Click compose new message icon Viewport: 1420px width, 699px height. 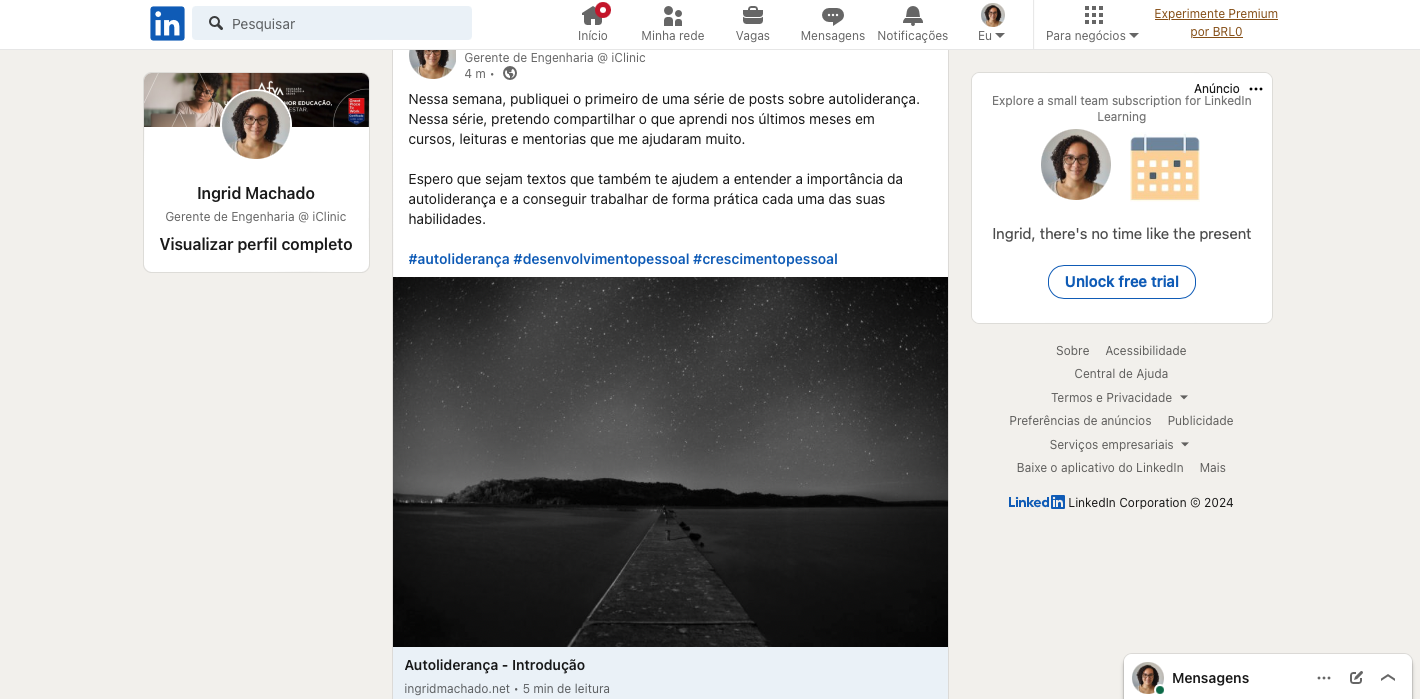click(x=1356, y=677)
